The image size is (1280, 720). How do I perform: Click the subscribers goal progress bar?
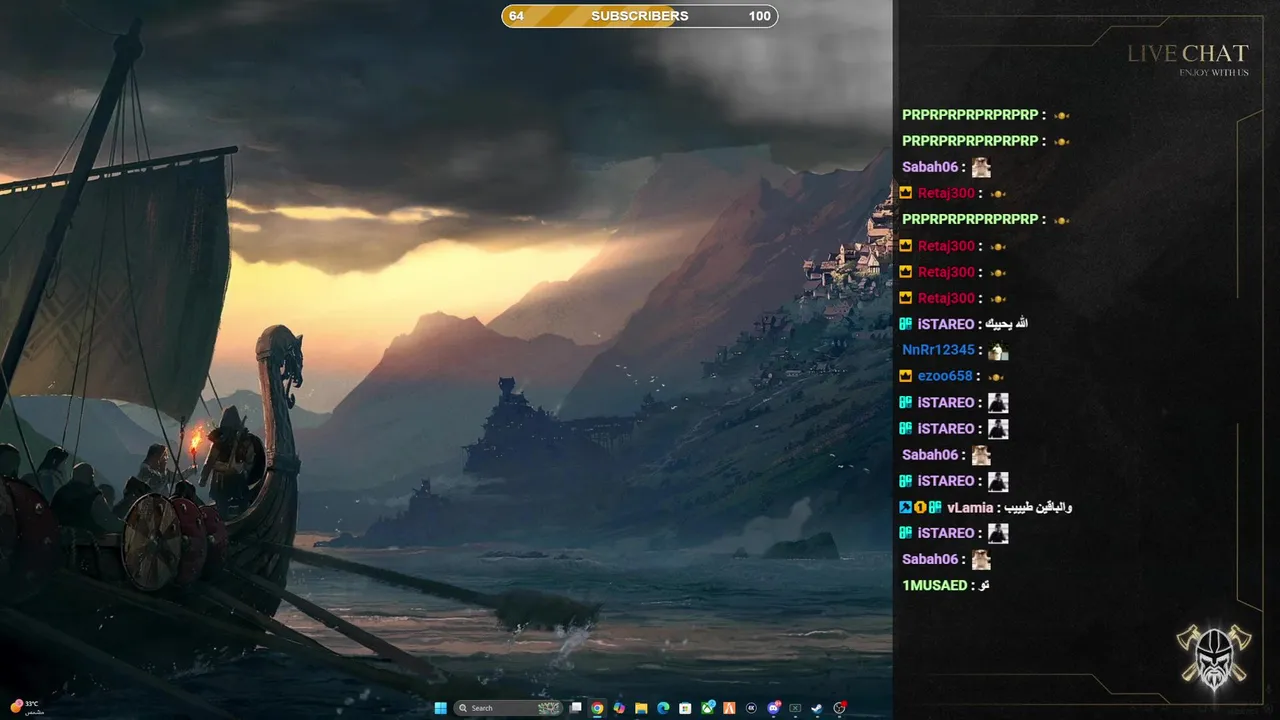pyautogui.click(x=640, y=16)
